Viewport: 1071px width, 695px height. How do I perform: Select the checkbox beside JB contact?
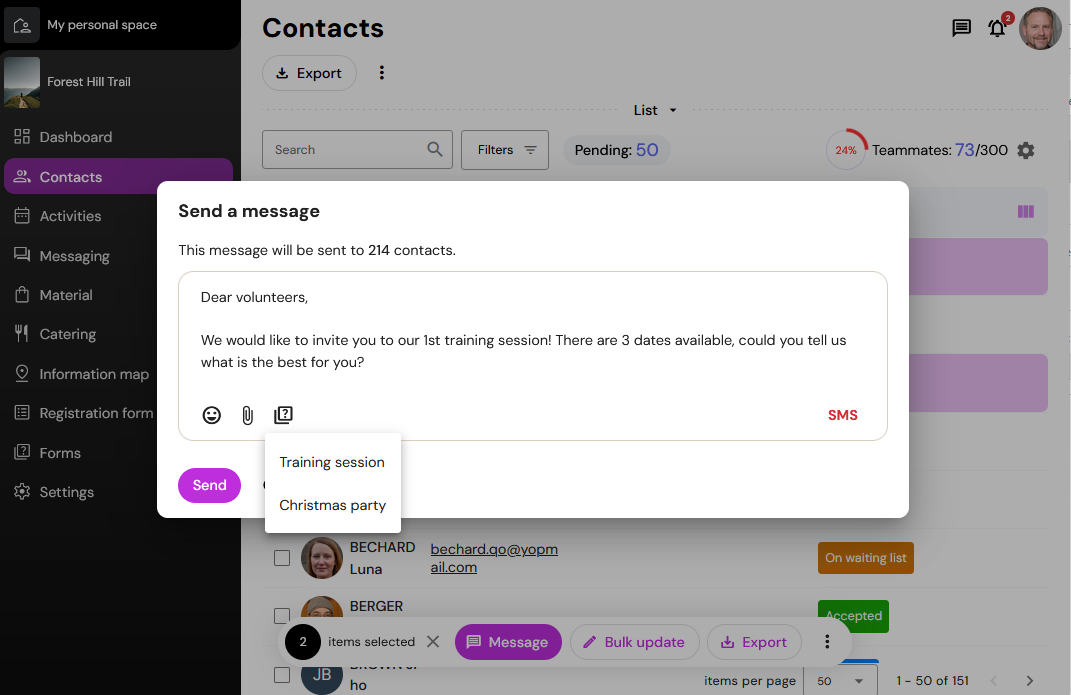(x=282, y=675)
